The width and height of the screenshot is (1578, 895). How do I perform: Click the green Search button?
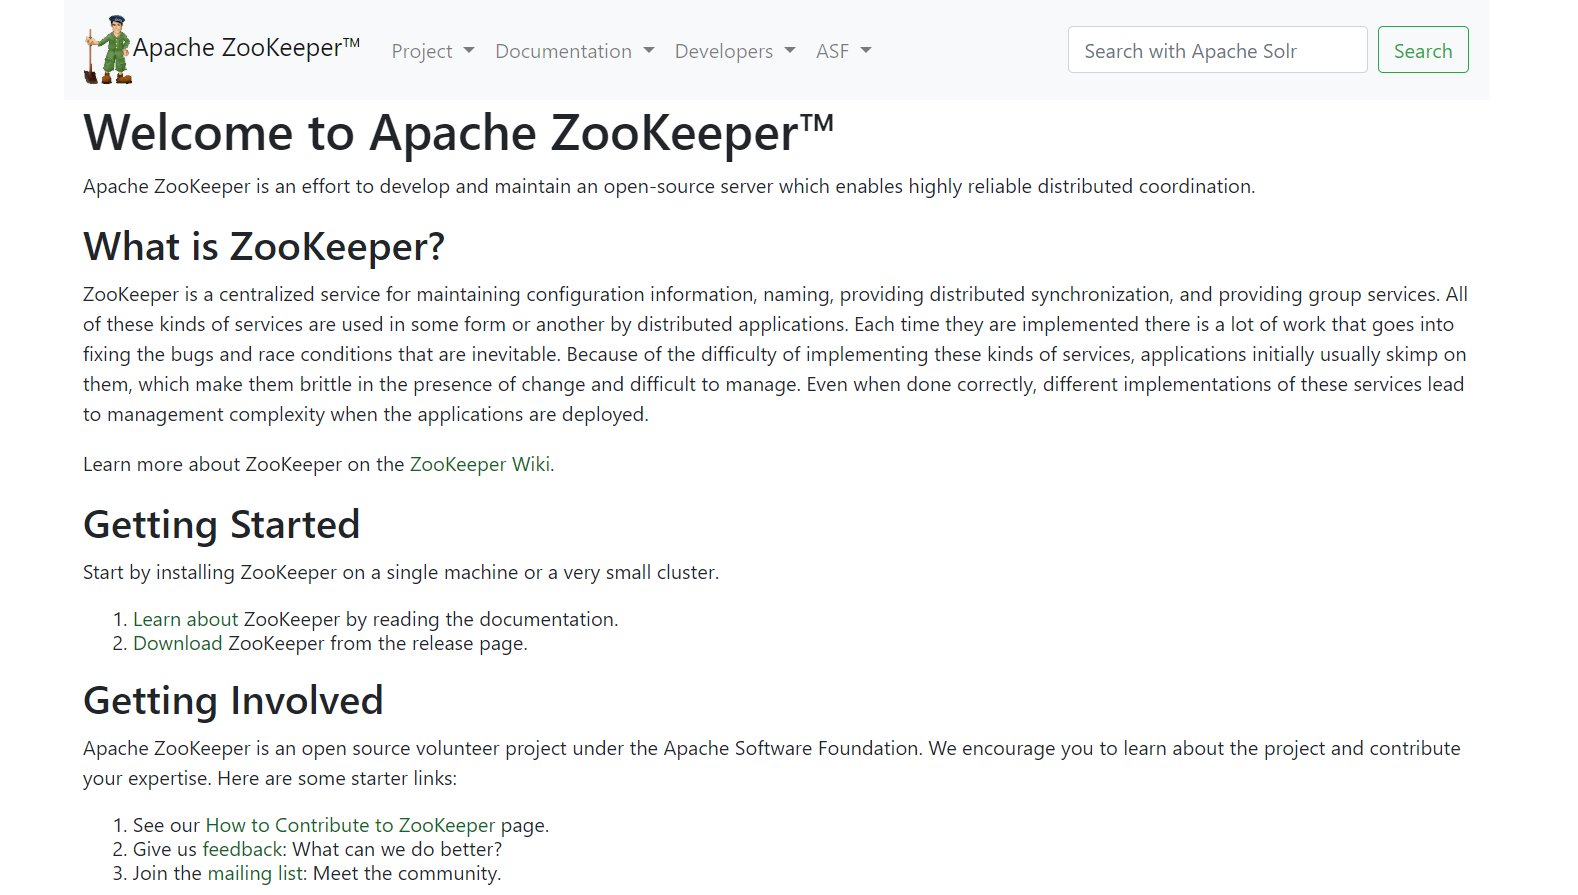(1423, 50)
